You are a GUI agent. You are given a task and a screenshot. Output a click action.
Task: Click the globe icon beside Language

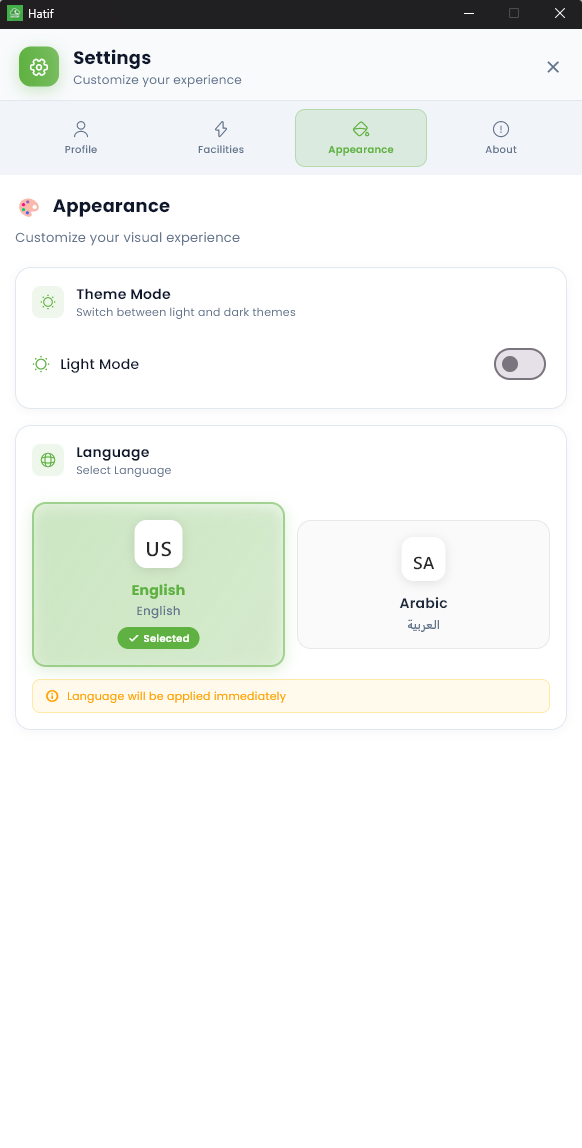47,459
